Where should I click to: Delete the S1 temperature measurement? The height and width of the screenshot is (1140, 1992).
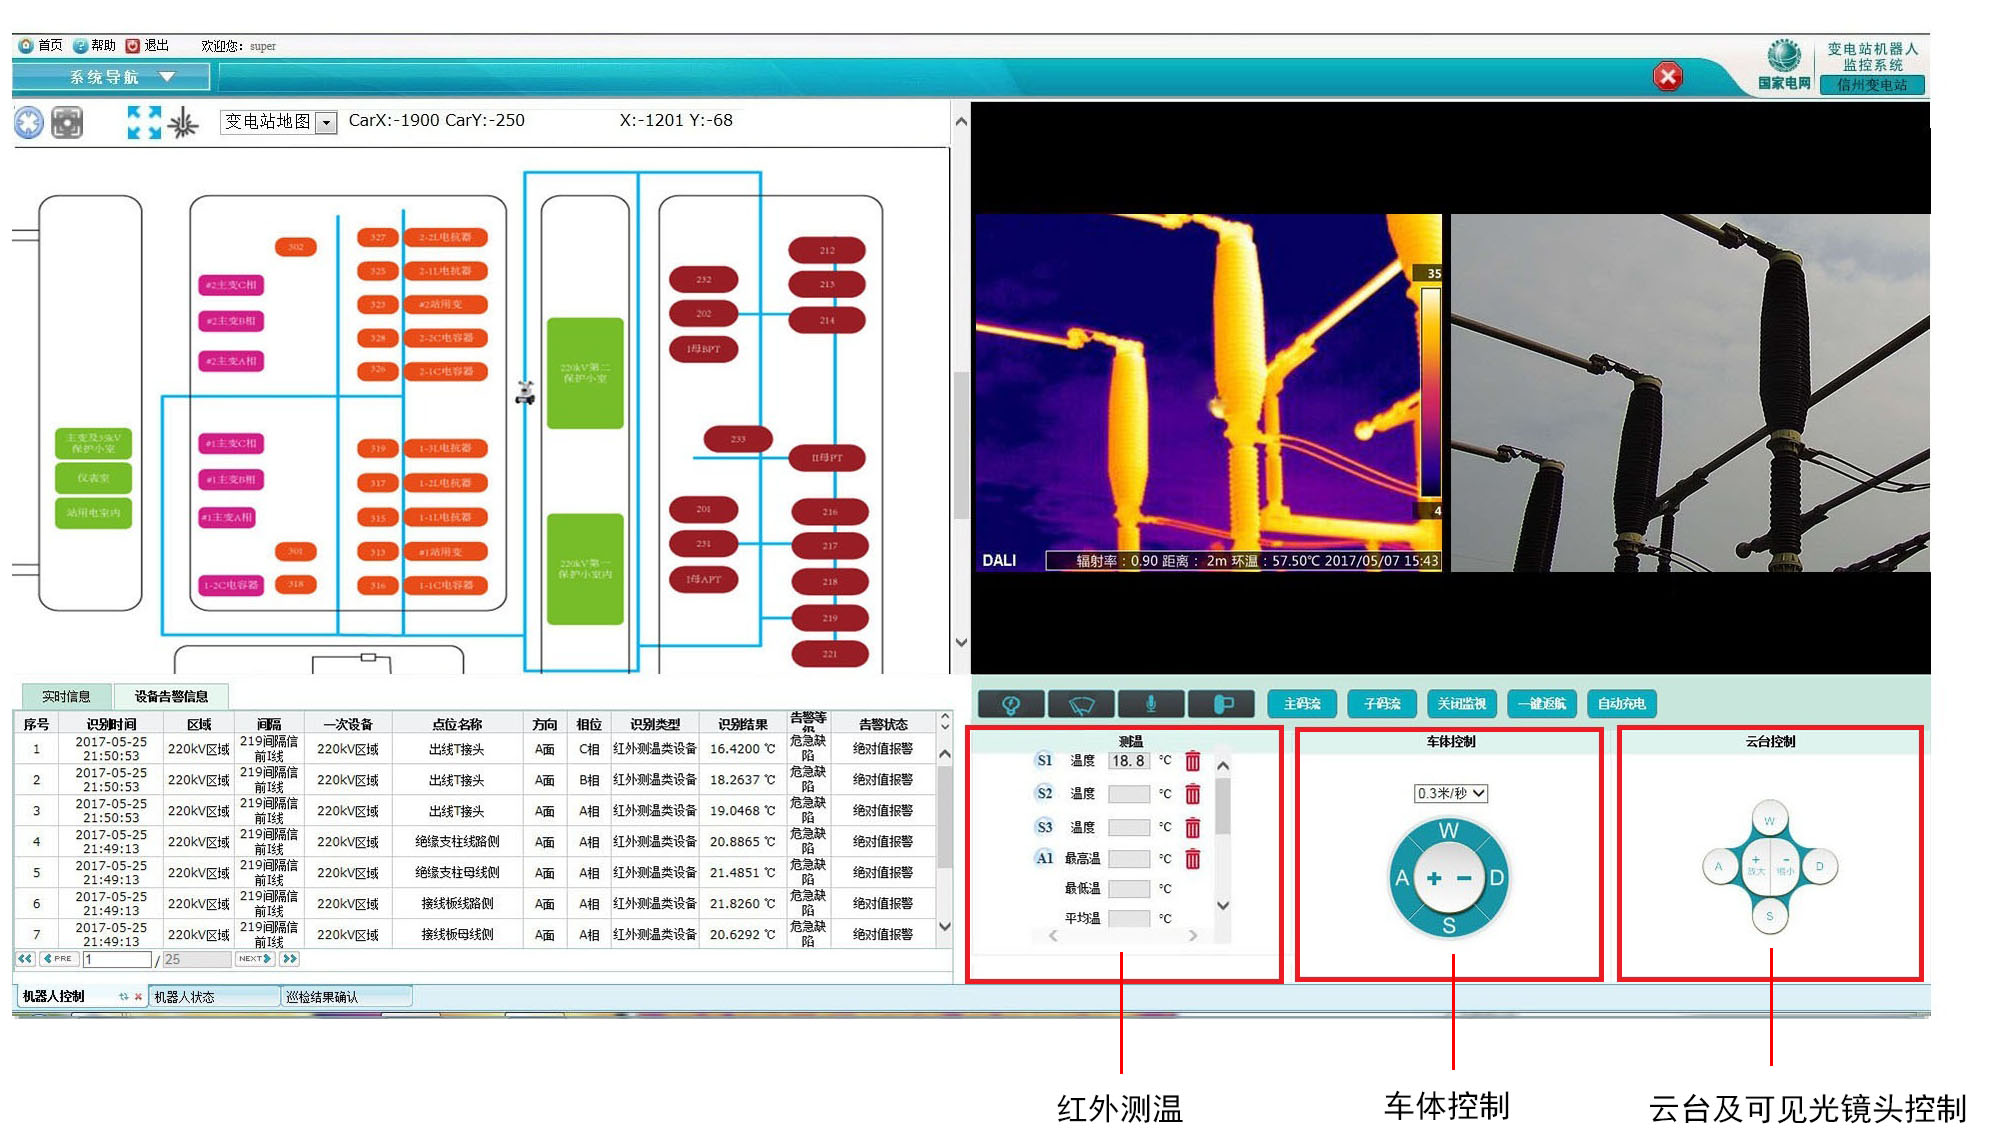coord(1192,761)
